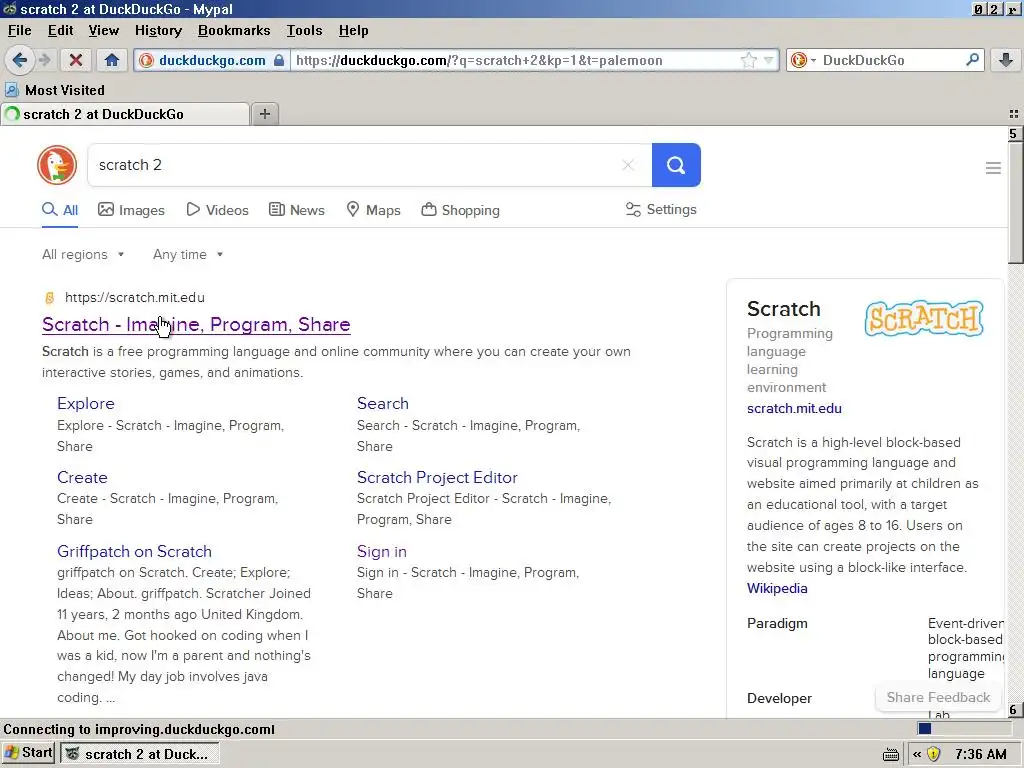Image resolution: width=1024 pixels, height=768 pixels.
Task: Click the padlock site security icon
Action: (279, 60)
